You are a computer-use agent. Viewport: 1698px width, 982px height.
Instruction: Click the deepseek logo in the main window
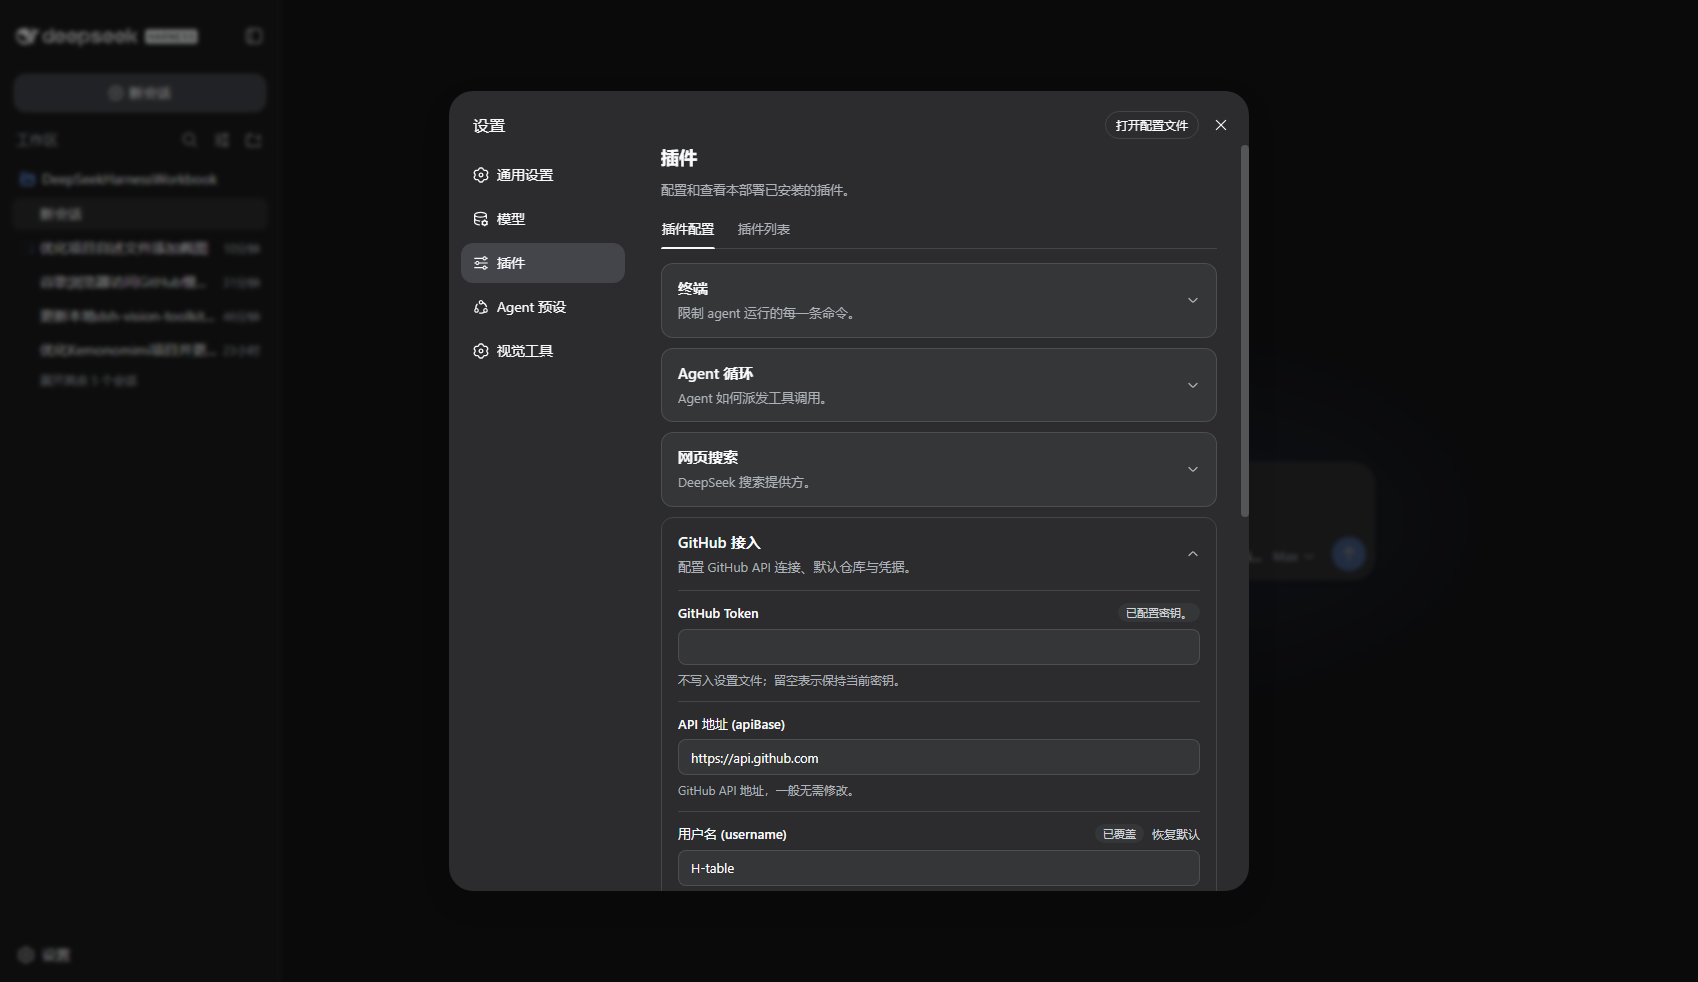[x=77, y=36]
